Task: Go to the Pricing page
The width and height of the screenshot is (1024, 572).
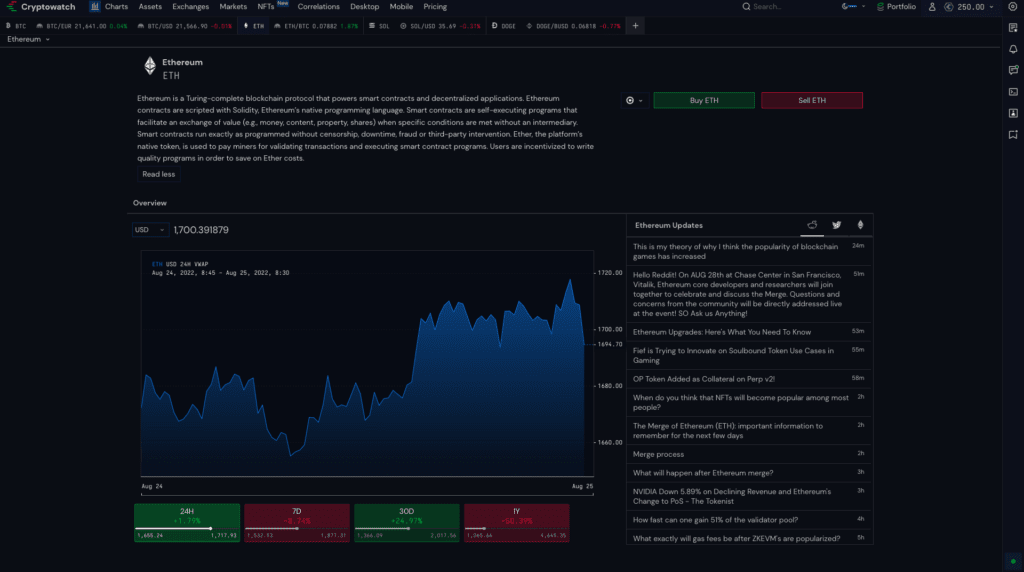Action: [x=435, y=7]
